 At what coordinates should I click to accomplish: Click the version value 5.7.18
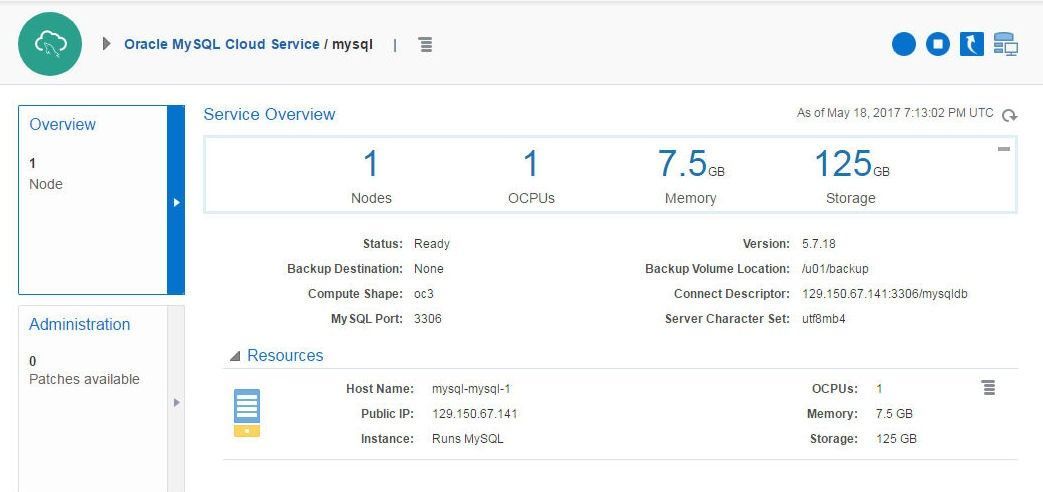[x=819, y=243]
